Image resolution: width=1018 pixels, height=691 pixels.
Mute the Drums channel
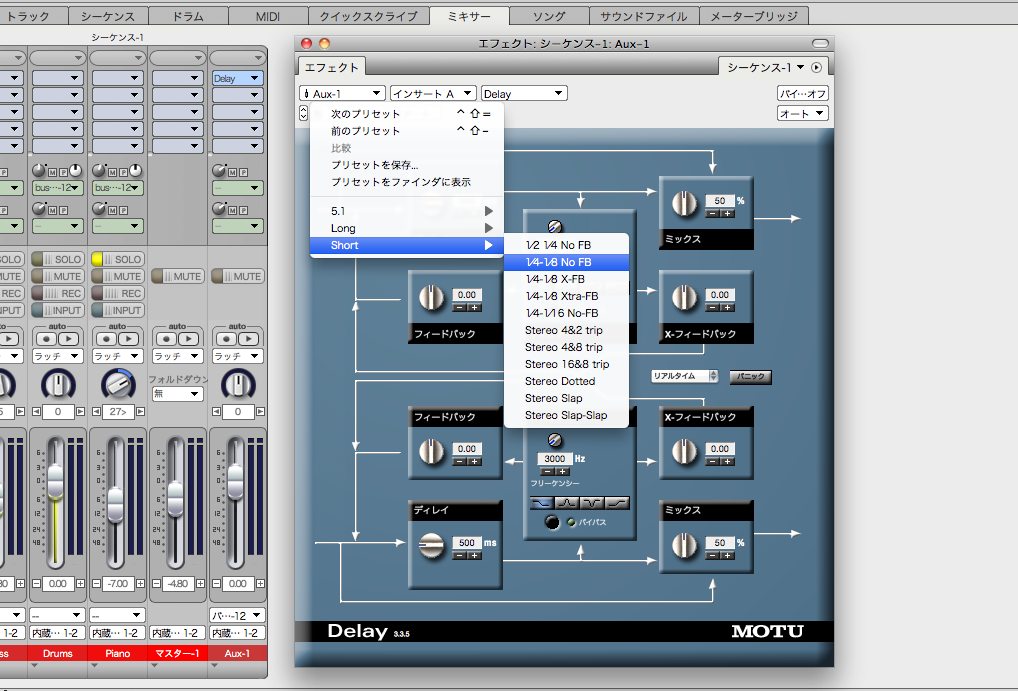click(56, 276)
